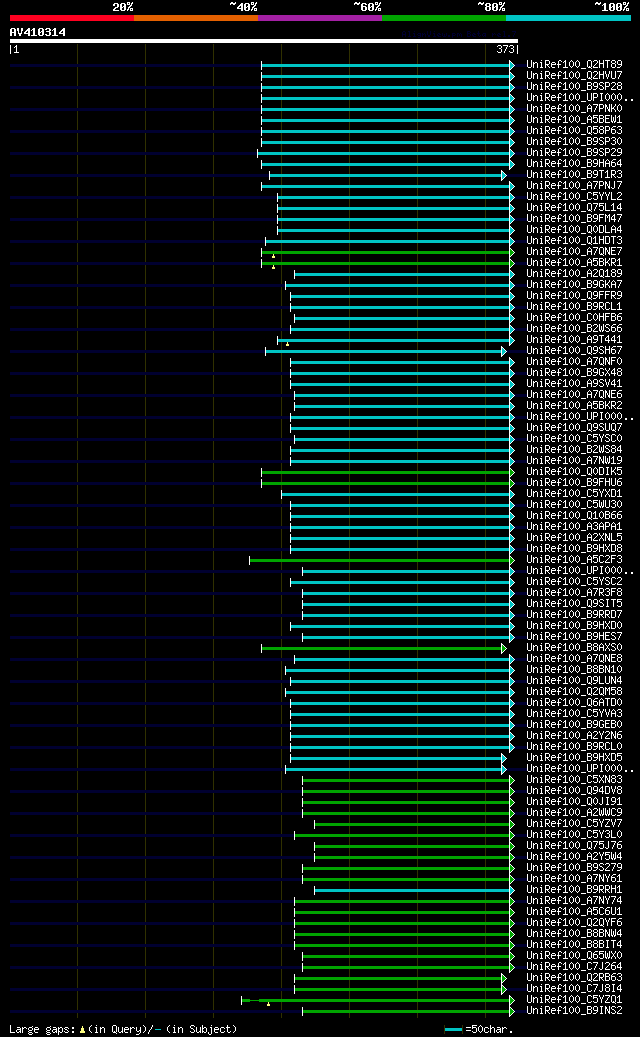Select the label UniRef100_C5WU30
Screen dimensions: 640x1037
pos(574,505)
